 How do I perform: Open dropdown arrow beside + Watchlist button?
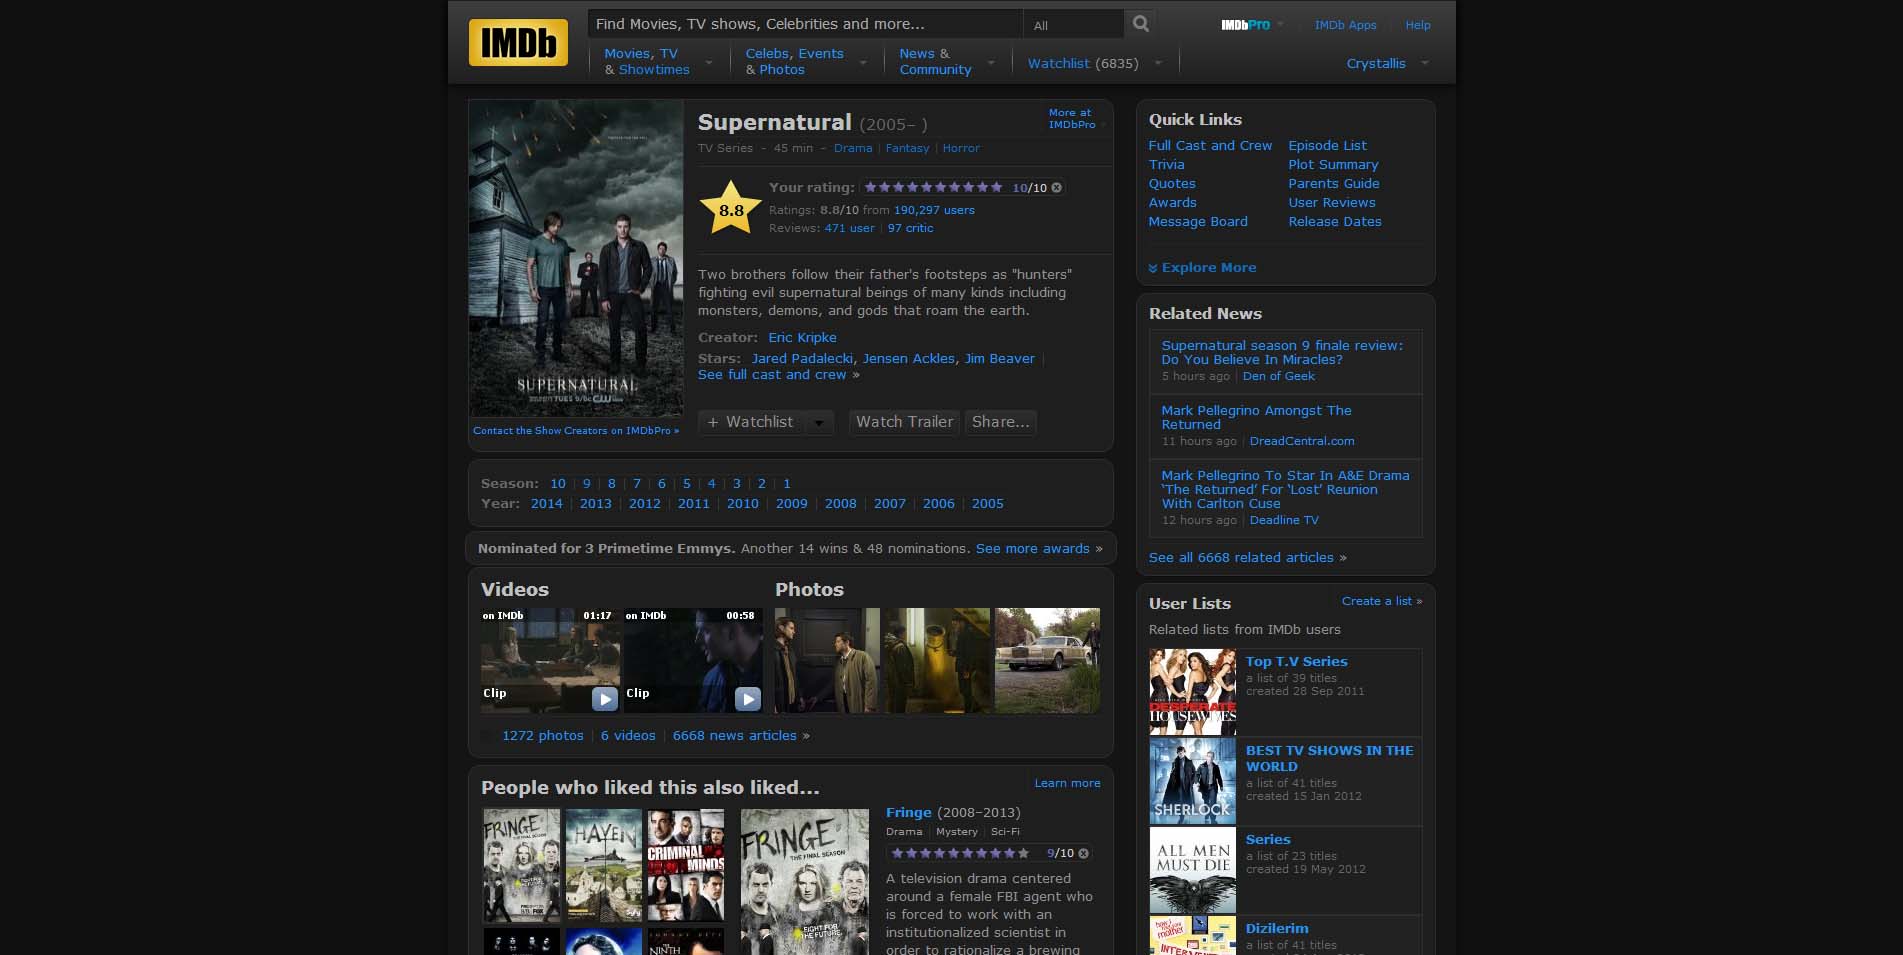coord(819,423)
